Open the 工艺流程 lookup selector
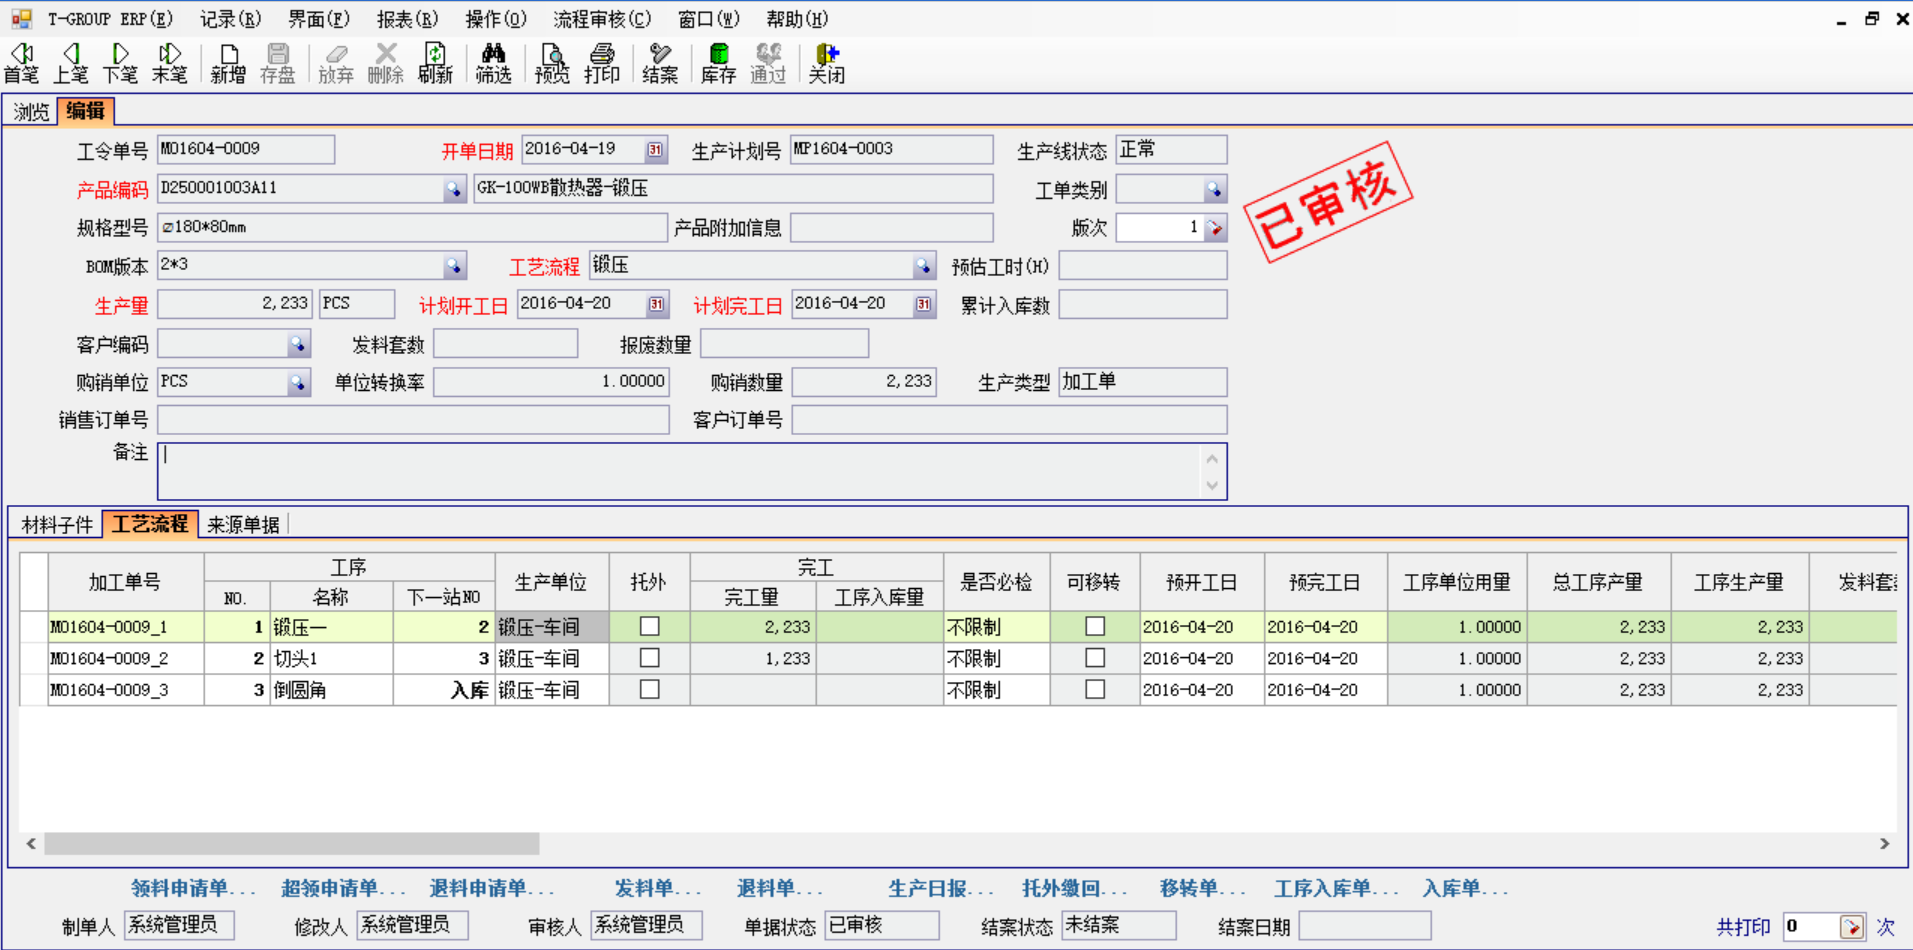This screenshot has height=950, width=1913. [x=922, y=265]
